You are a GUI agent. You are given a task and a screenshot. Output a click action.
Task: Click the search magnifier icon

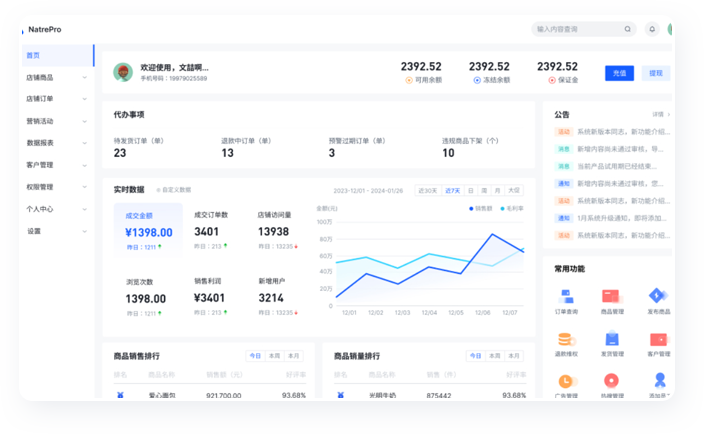(x=627, y=29)
